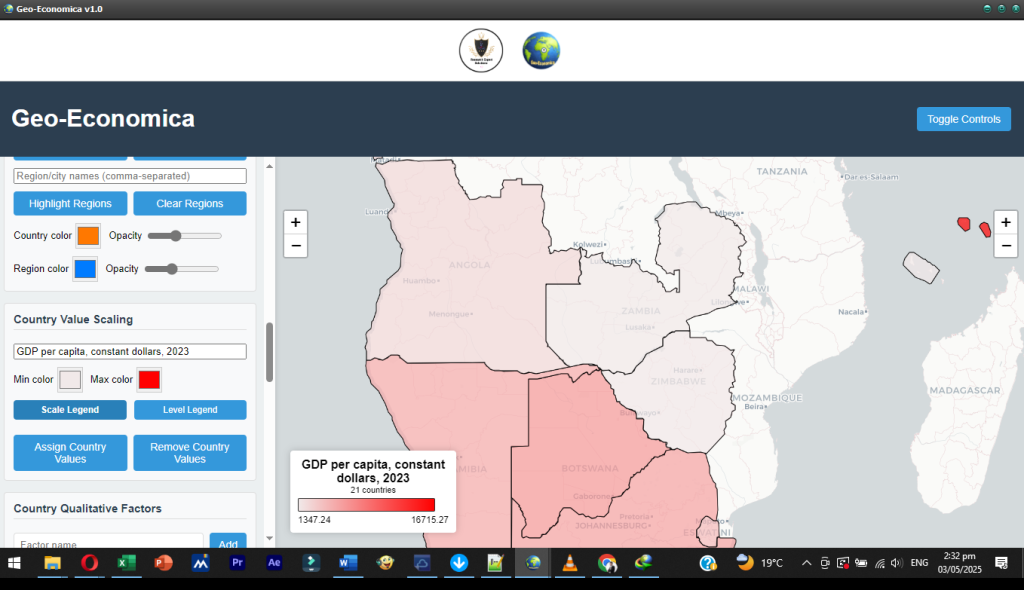
Task: Switch to Level Legend mode
Action: pos(190,410)
